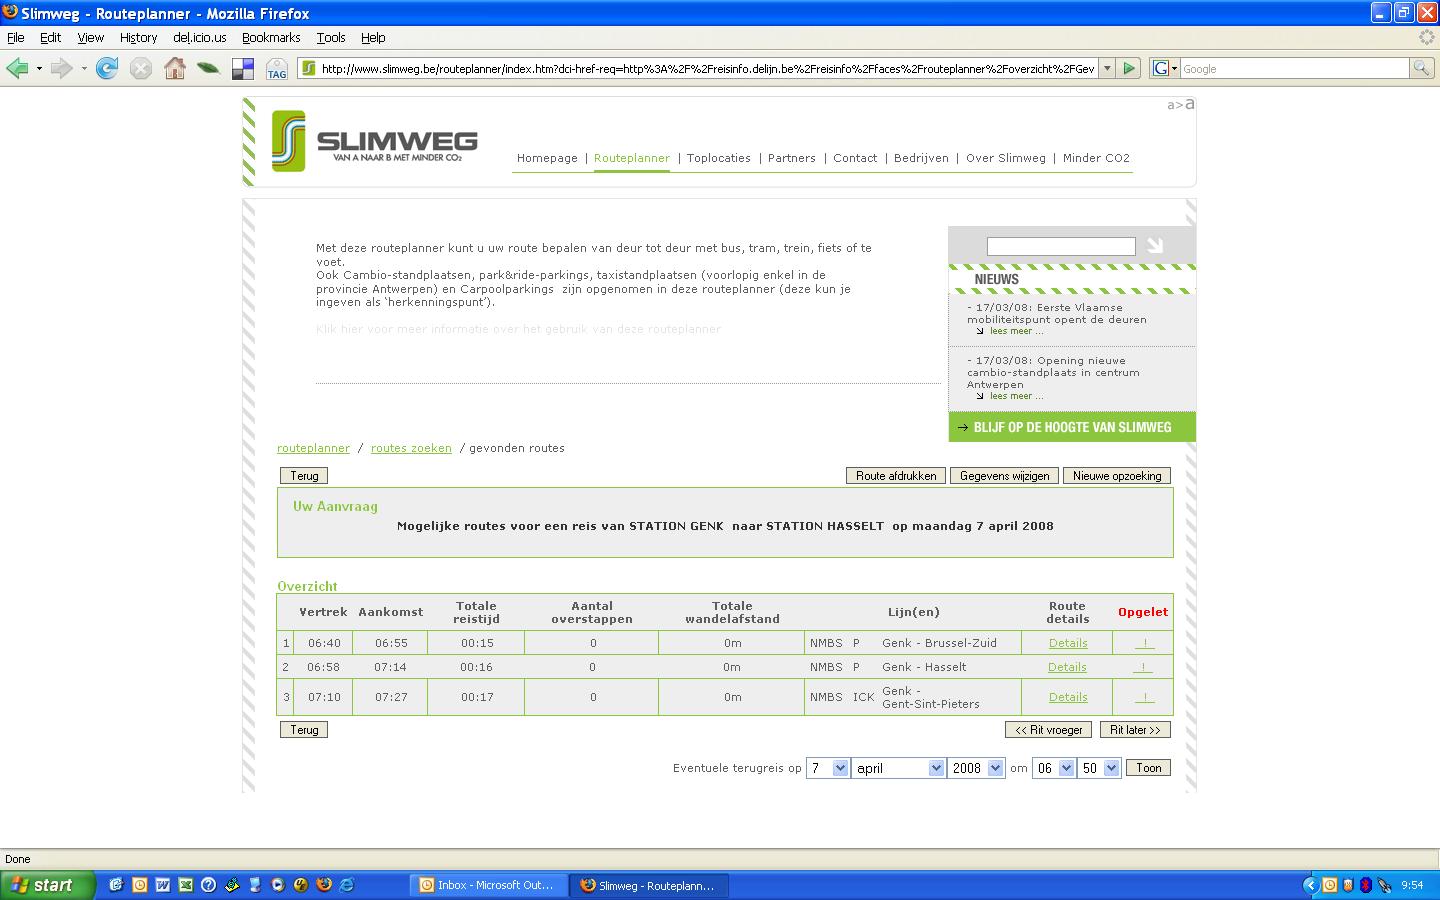Launch Internet Explorer from Quick Launch
Screen dimensions: 1440x900
tap(346, 885)
